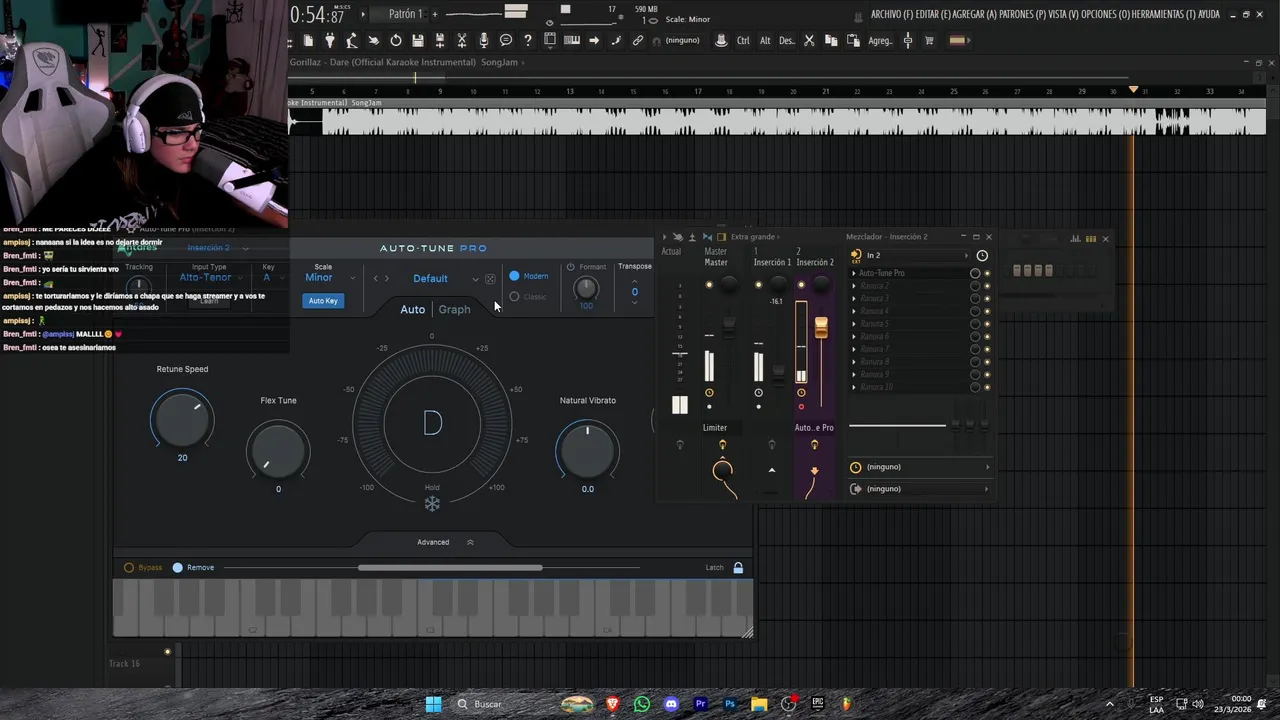Switch to the Auto tab
This screenshot has width=1280, height=720.
(412, 309)
